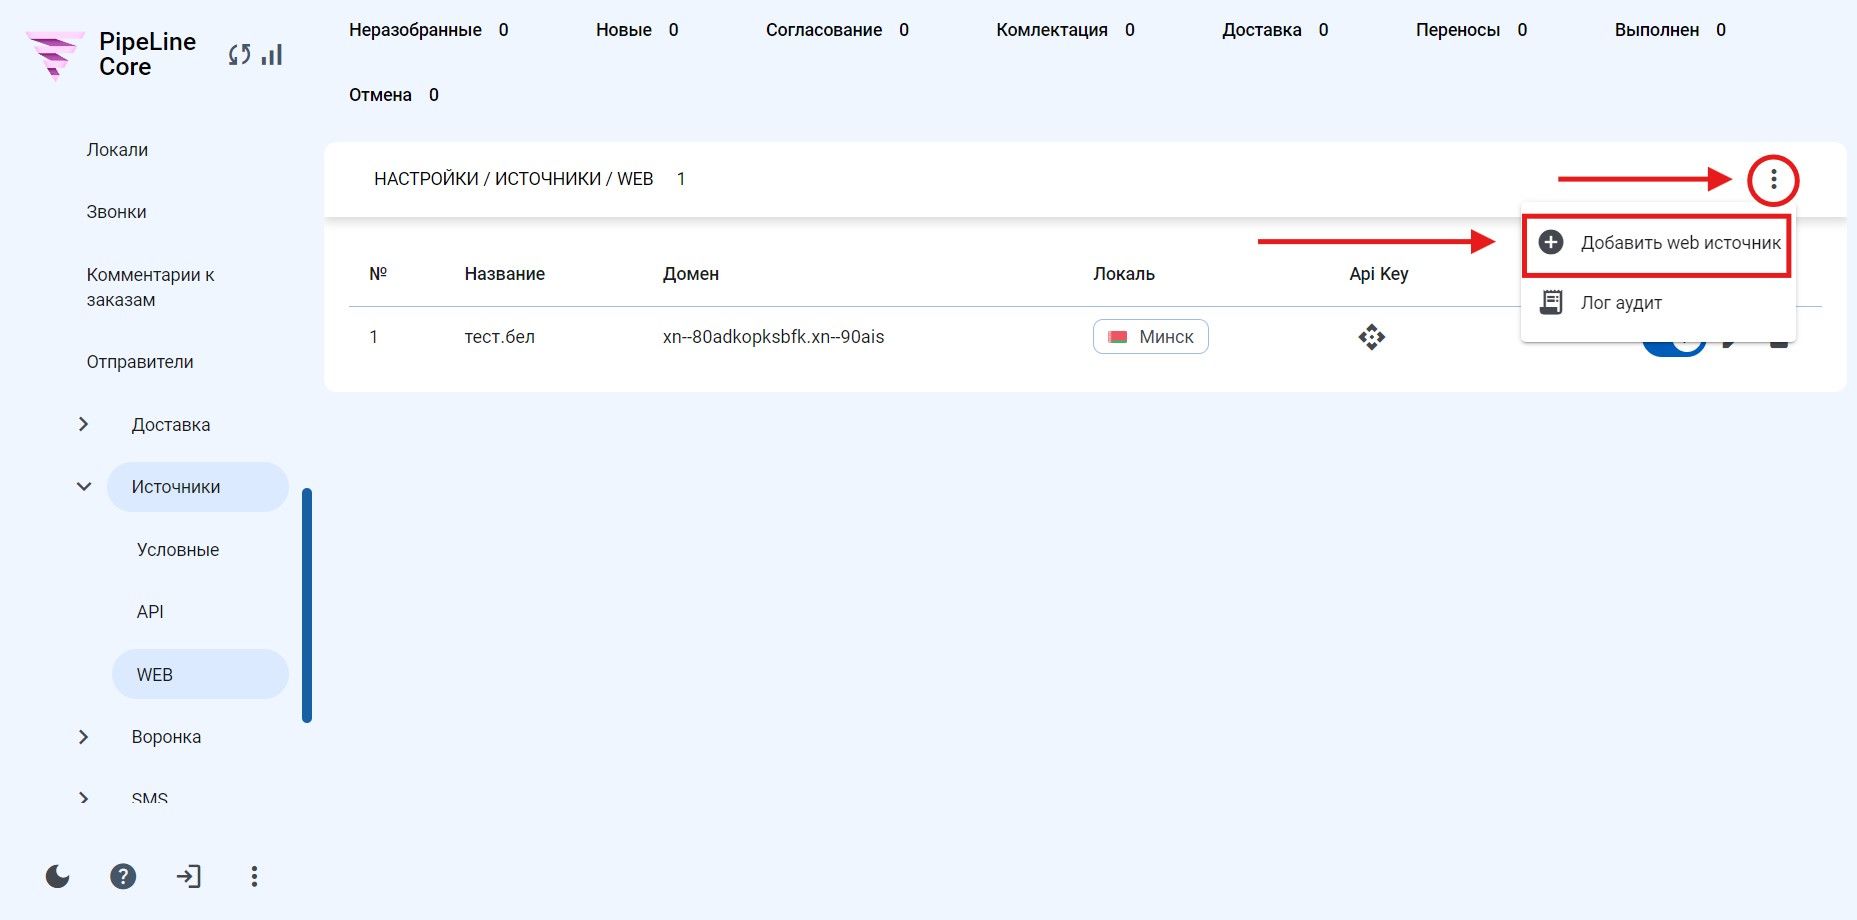Open the statistics bar chart icon
Screen dimensions: 1857x920
[272, 55]
